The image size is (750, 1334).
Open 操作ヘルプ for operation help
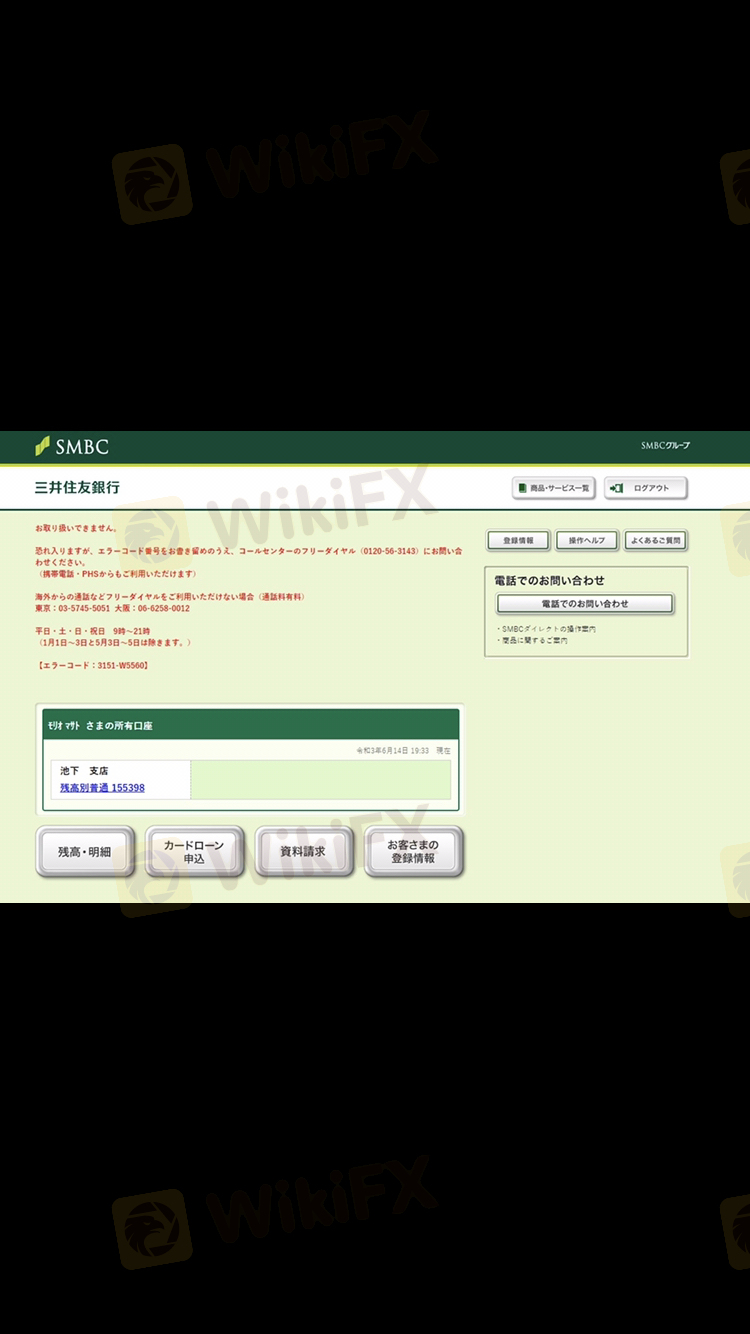(x=587, y=541)
